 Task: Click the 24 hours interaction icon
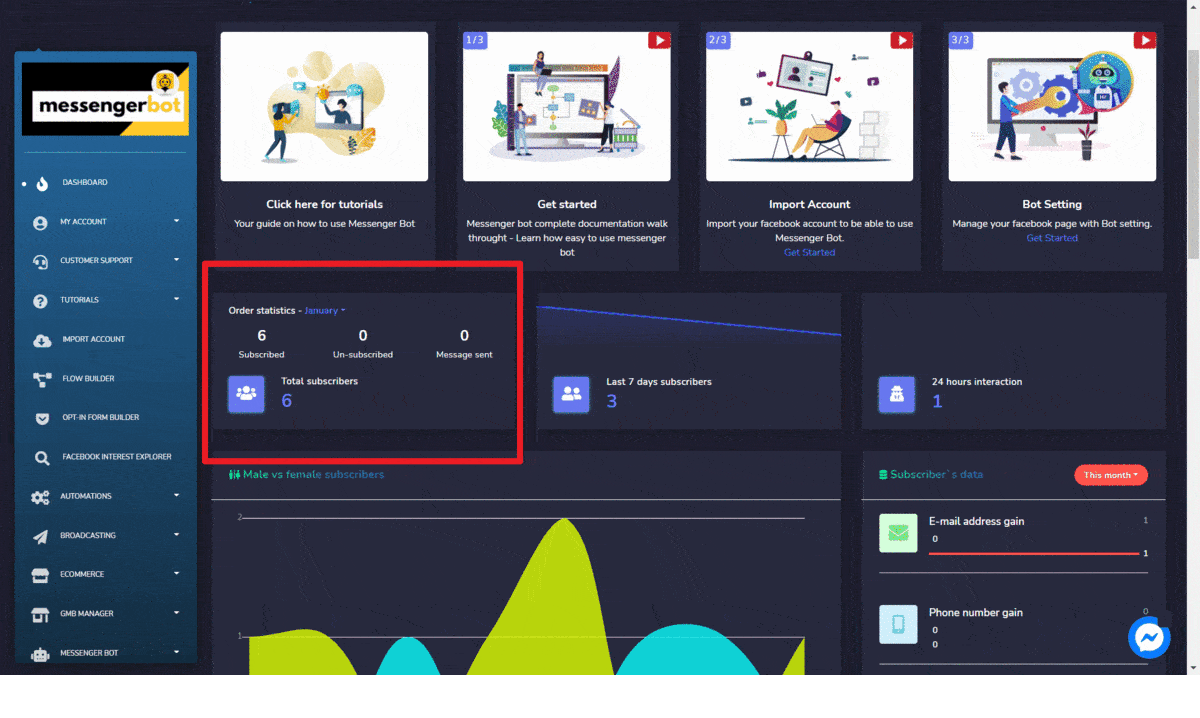point(897,393)
